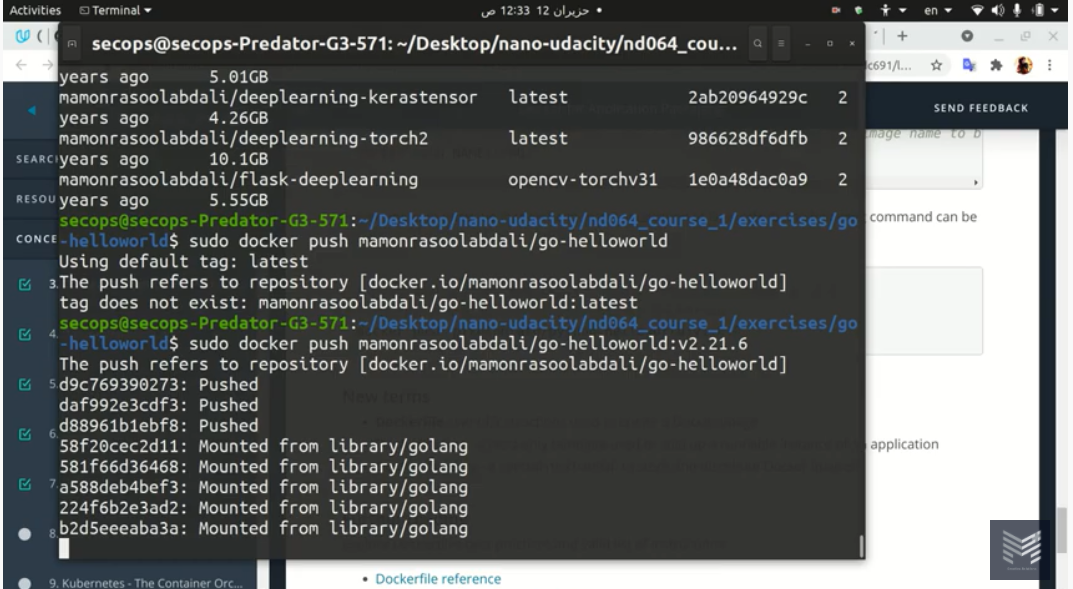Click the completed checkmark for lesson 6
Screen dimensions: 1073x589
(25, 434)
